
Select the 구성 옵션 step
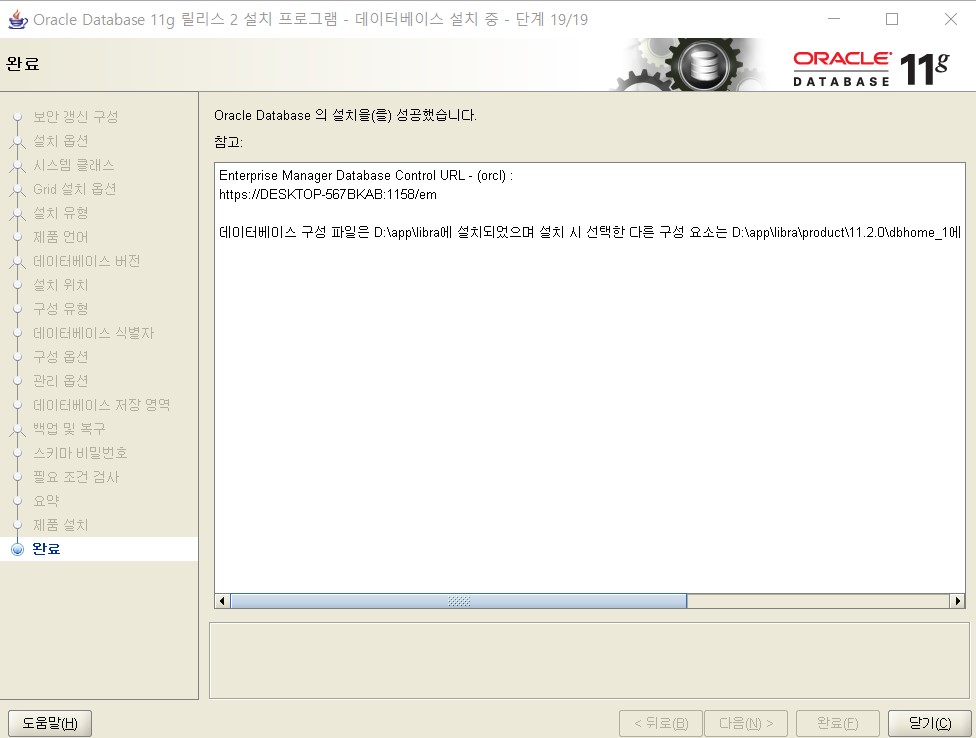(60, 357)
